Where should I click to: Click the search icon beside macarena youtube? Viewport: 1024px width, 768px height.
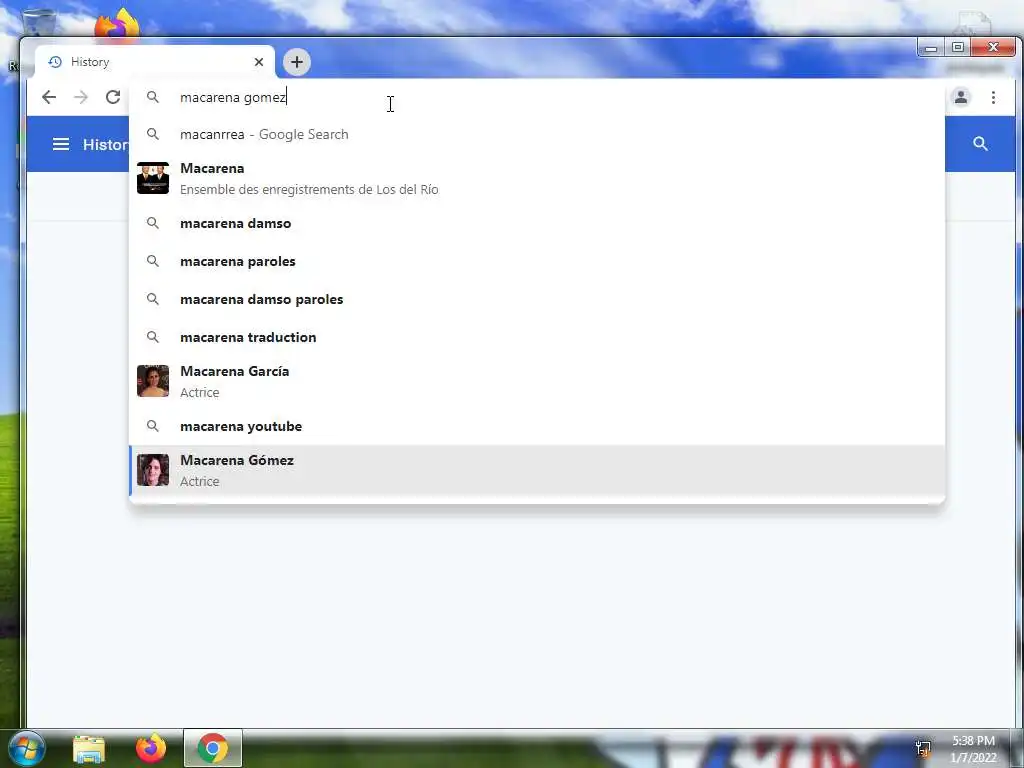click(153, 426)
